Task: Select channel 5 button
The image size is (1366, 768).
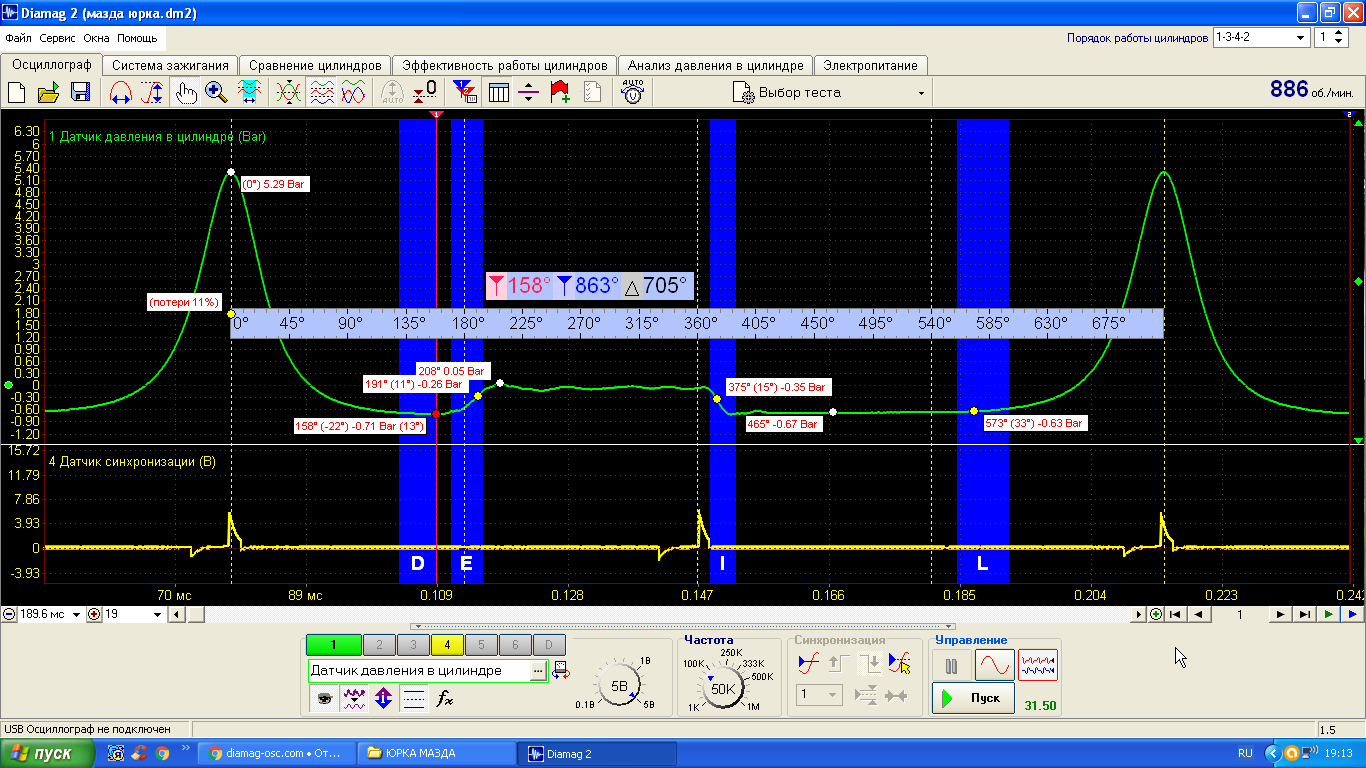Action: (481, 645)
